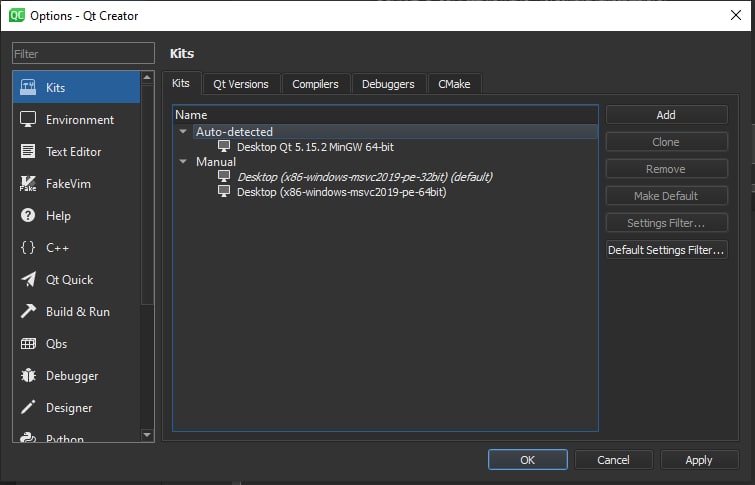Click the Designer pencil icon
This screenshot has width=755, height=485.
[28, 407]
